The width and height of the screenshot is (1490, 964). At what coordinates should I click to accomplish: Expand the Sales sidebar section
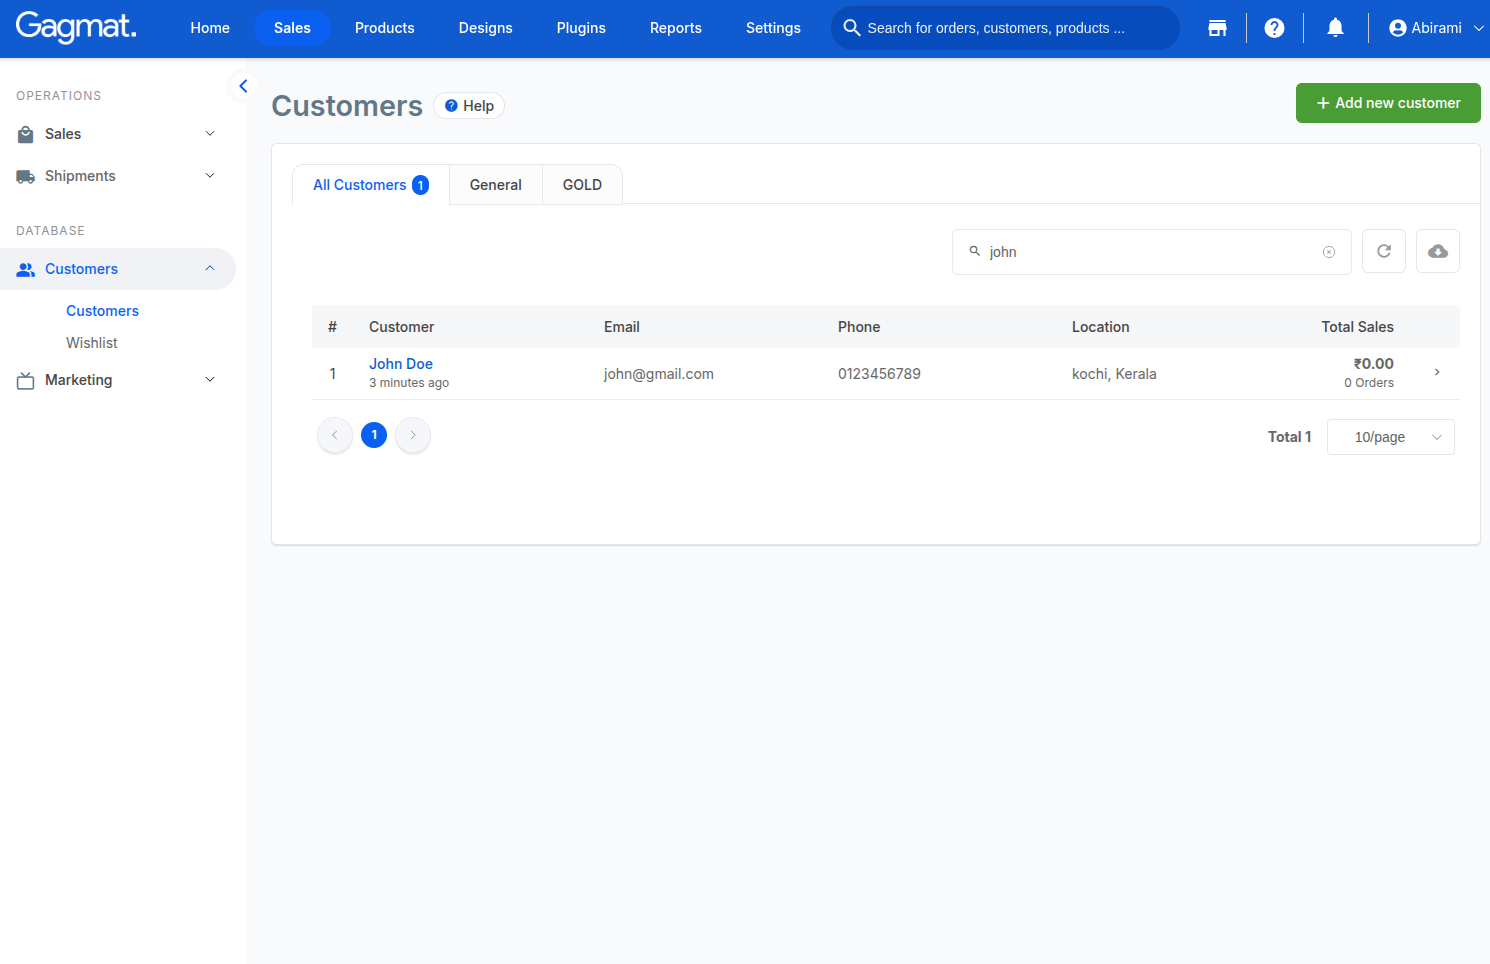click(x=118, y=134)
